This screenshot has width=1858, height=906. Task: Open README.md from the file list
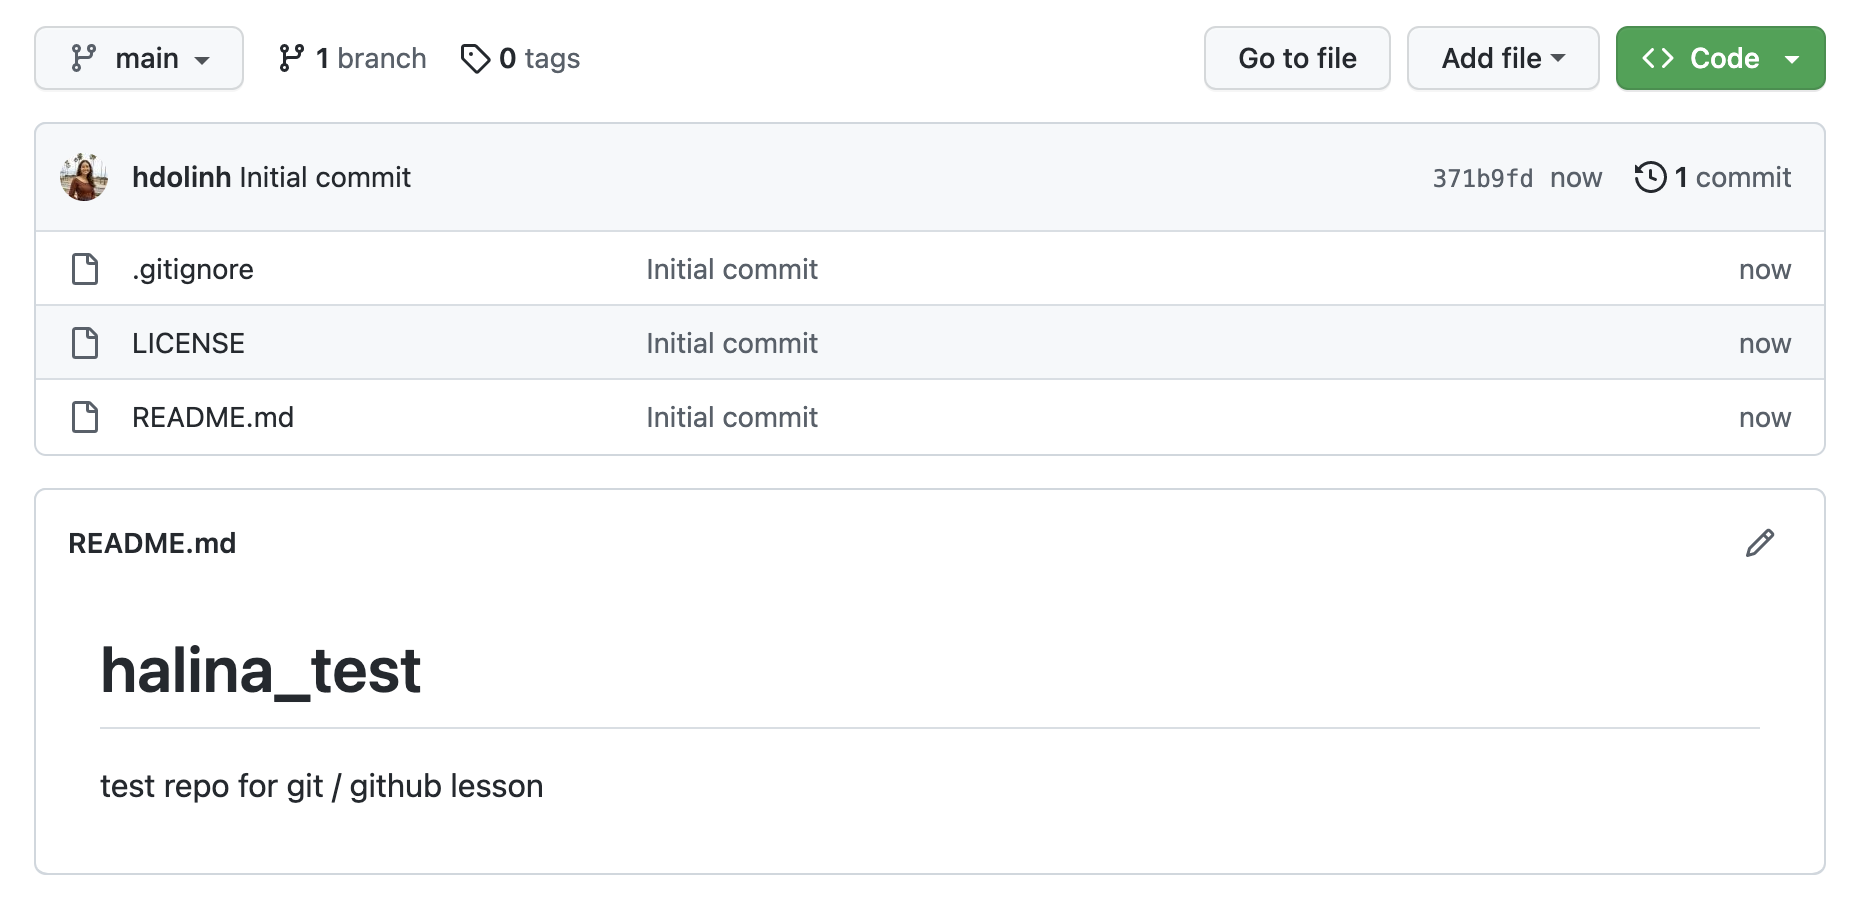pyautogui.click(x=213, y=417)
